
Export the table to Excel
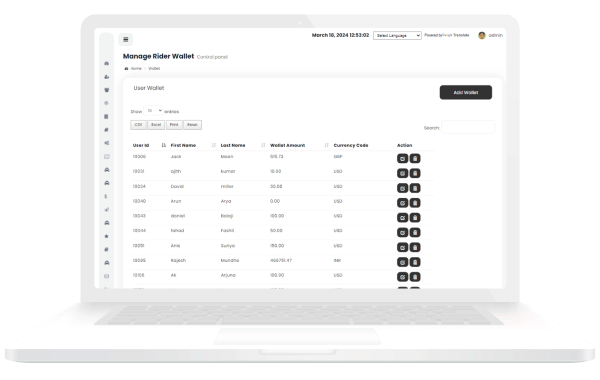point(156,125)
